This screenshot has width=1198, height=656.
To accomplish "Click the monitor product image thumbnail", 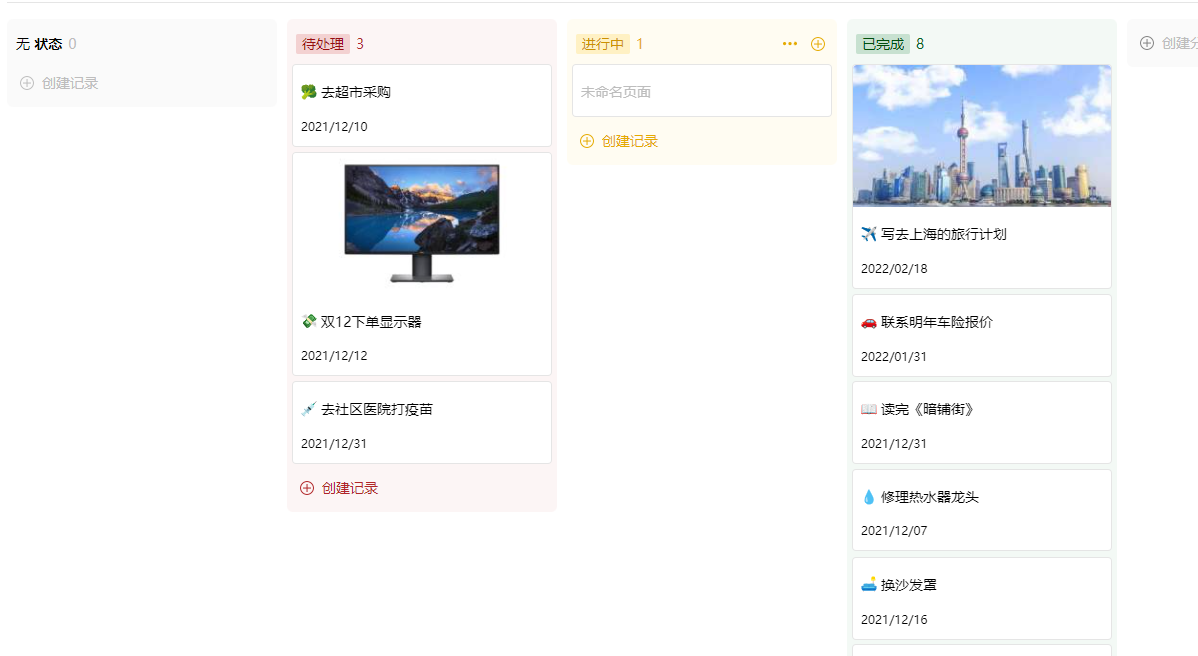I will [x=422, y=222].
